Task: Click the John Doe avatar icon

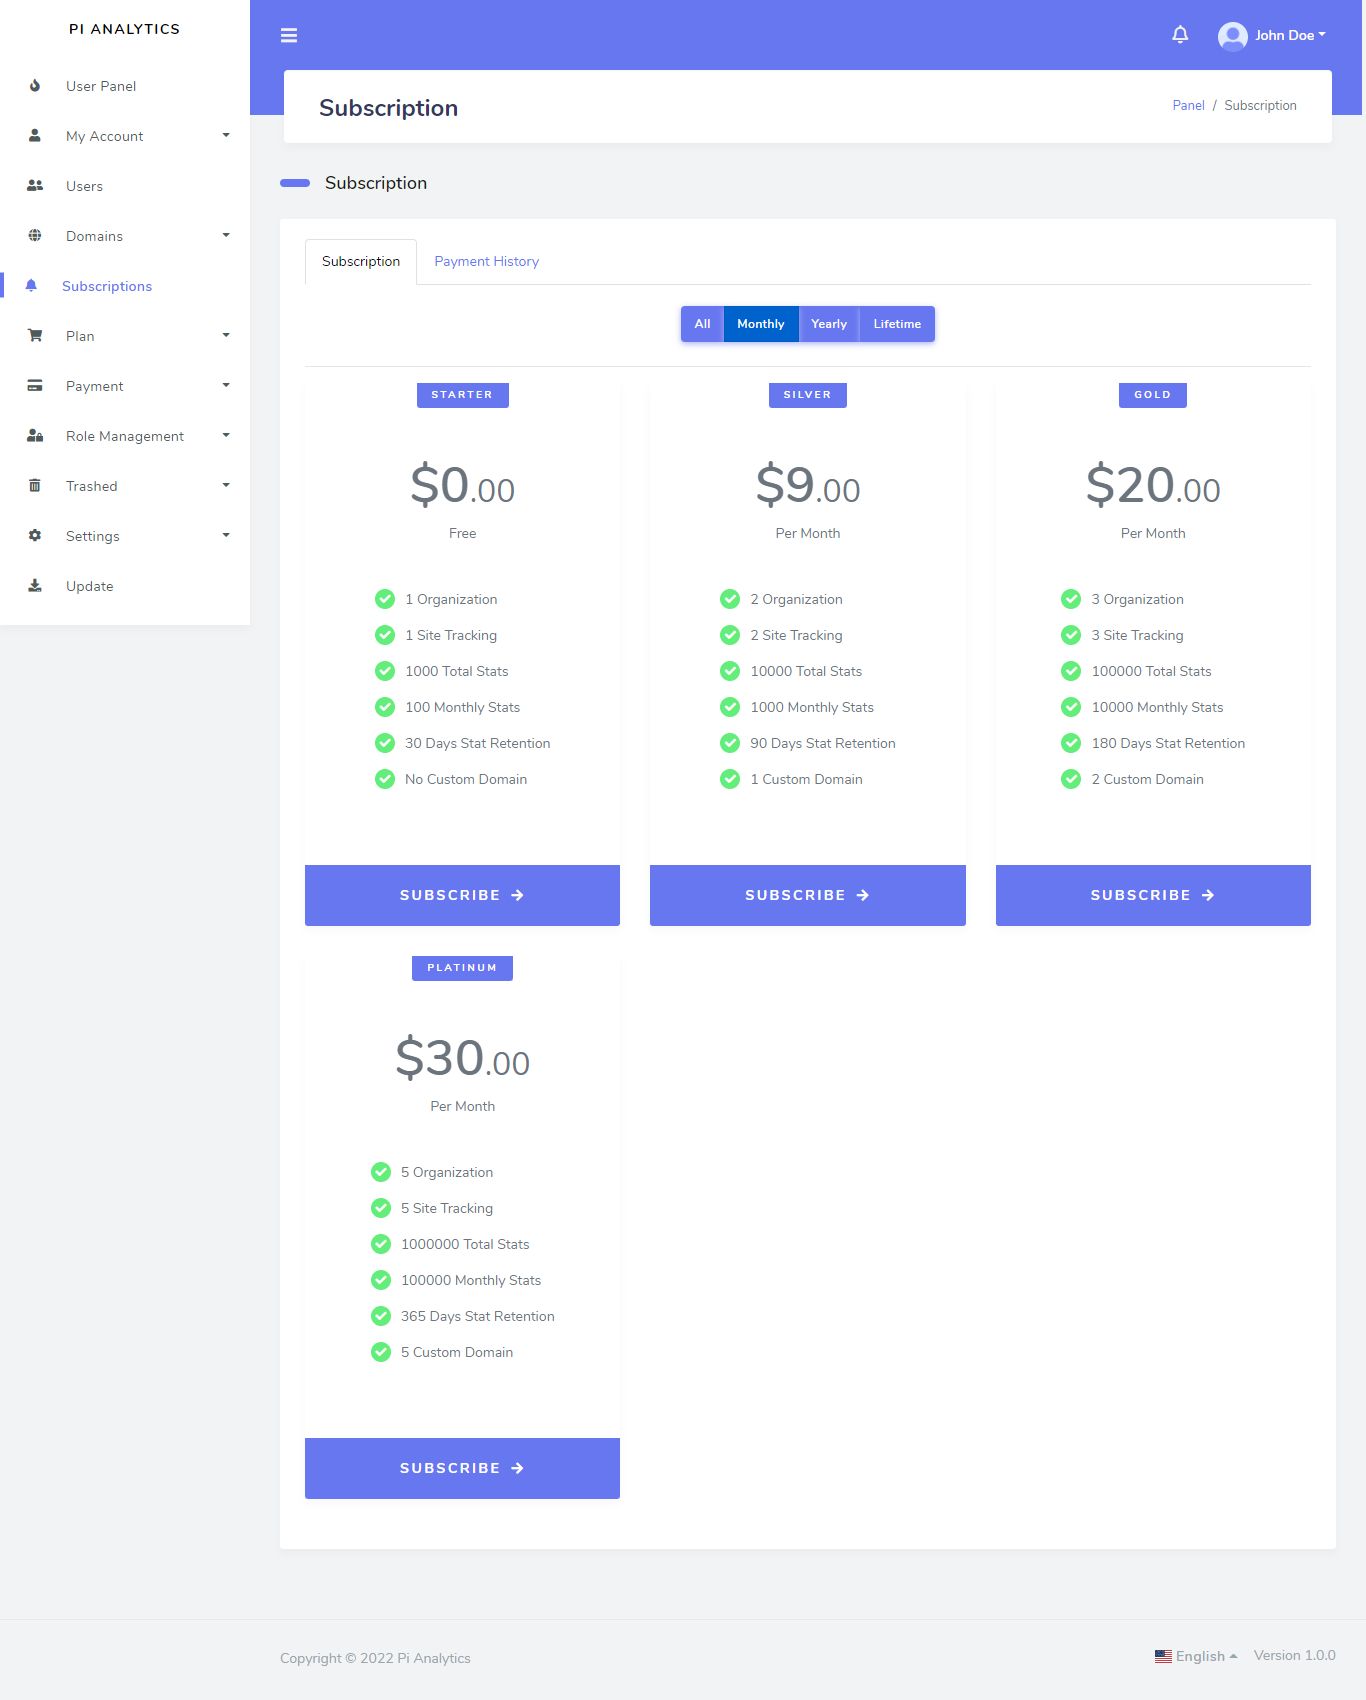Action: pyautogui.click(x=1232, y=36)
